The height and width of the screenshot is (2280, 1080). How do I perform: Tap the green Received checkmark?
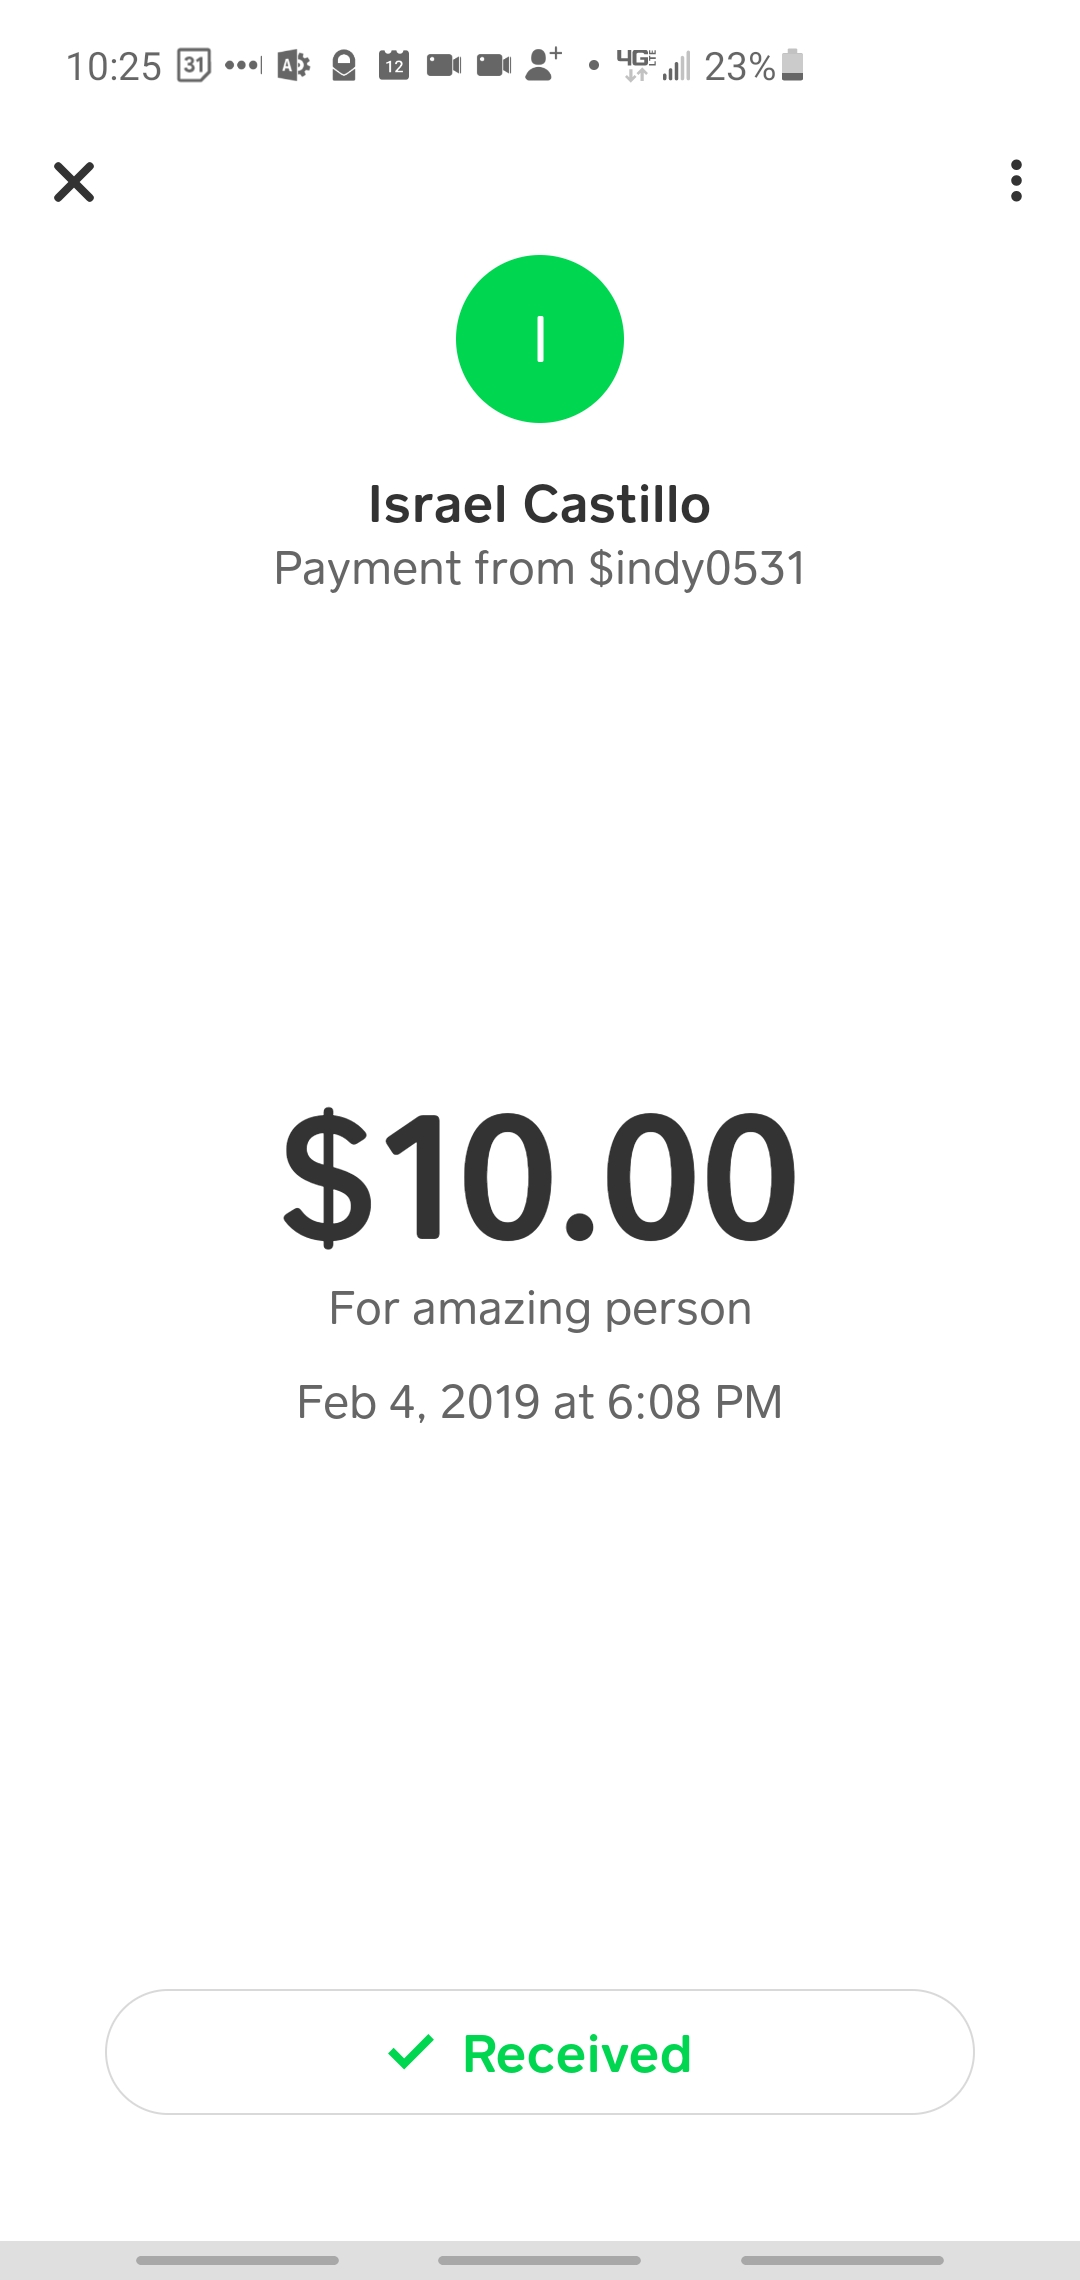pos(411,2052)
